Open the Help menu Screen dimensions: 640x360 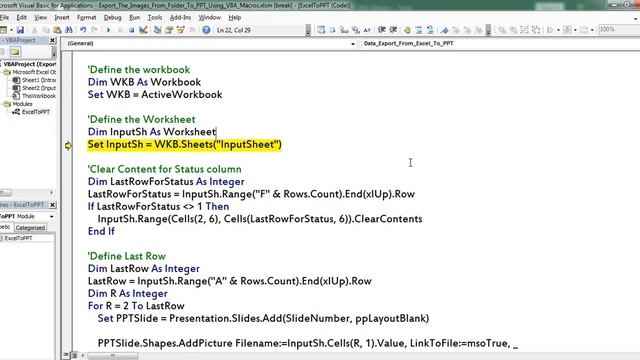pyautogui.click(x=235, y=18)
